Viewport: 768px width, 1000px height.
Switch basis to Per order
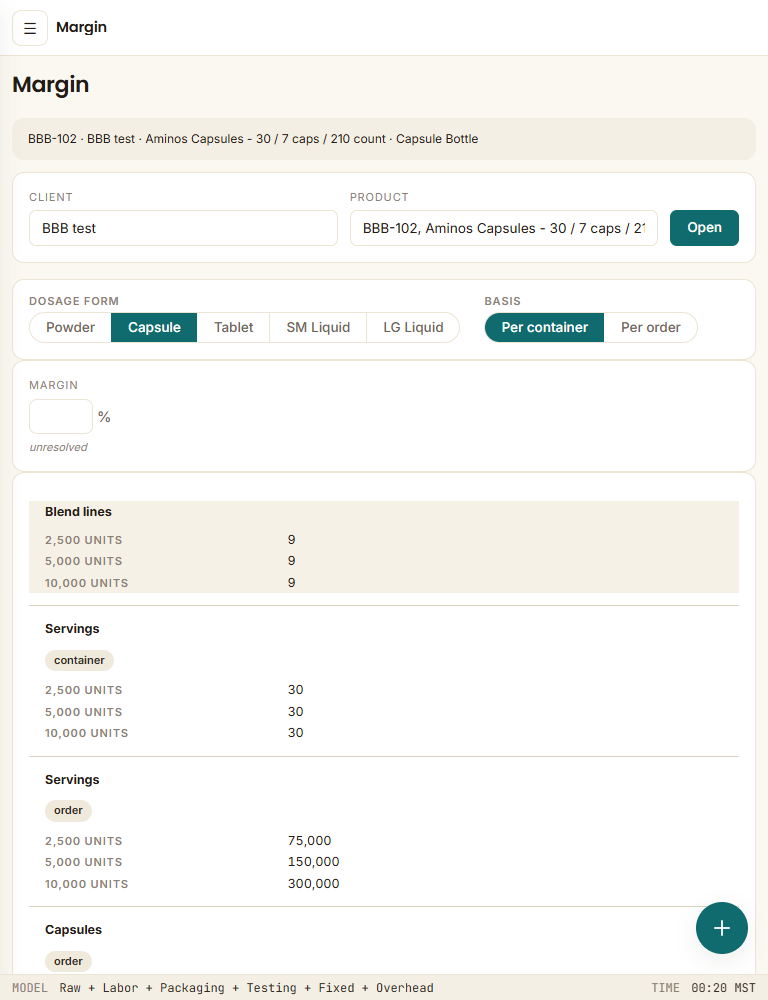click(651, 327)
